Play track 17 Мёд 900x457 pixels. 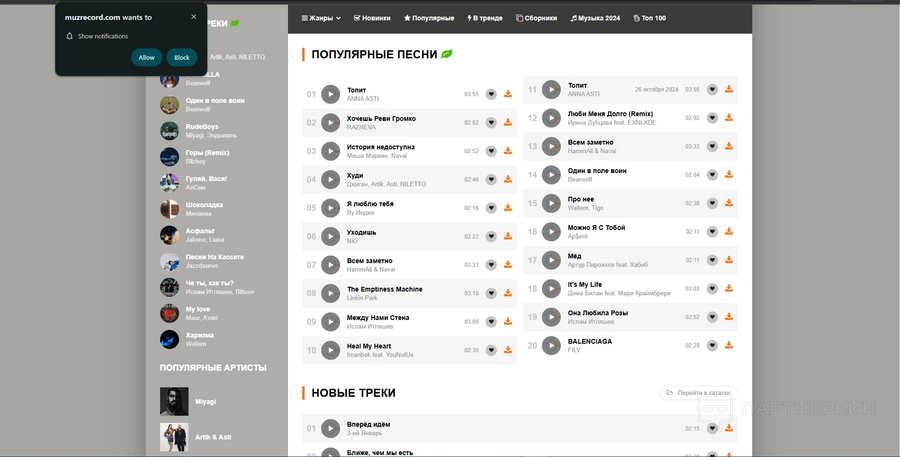(x=552, y=260)
